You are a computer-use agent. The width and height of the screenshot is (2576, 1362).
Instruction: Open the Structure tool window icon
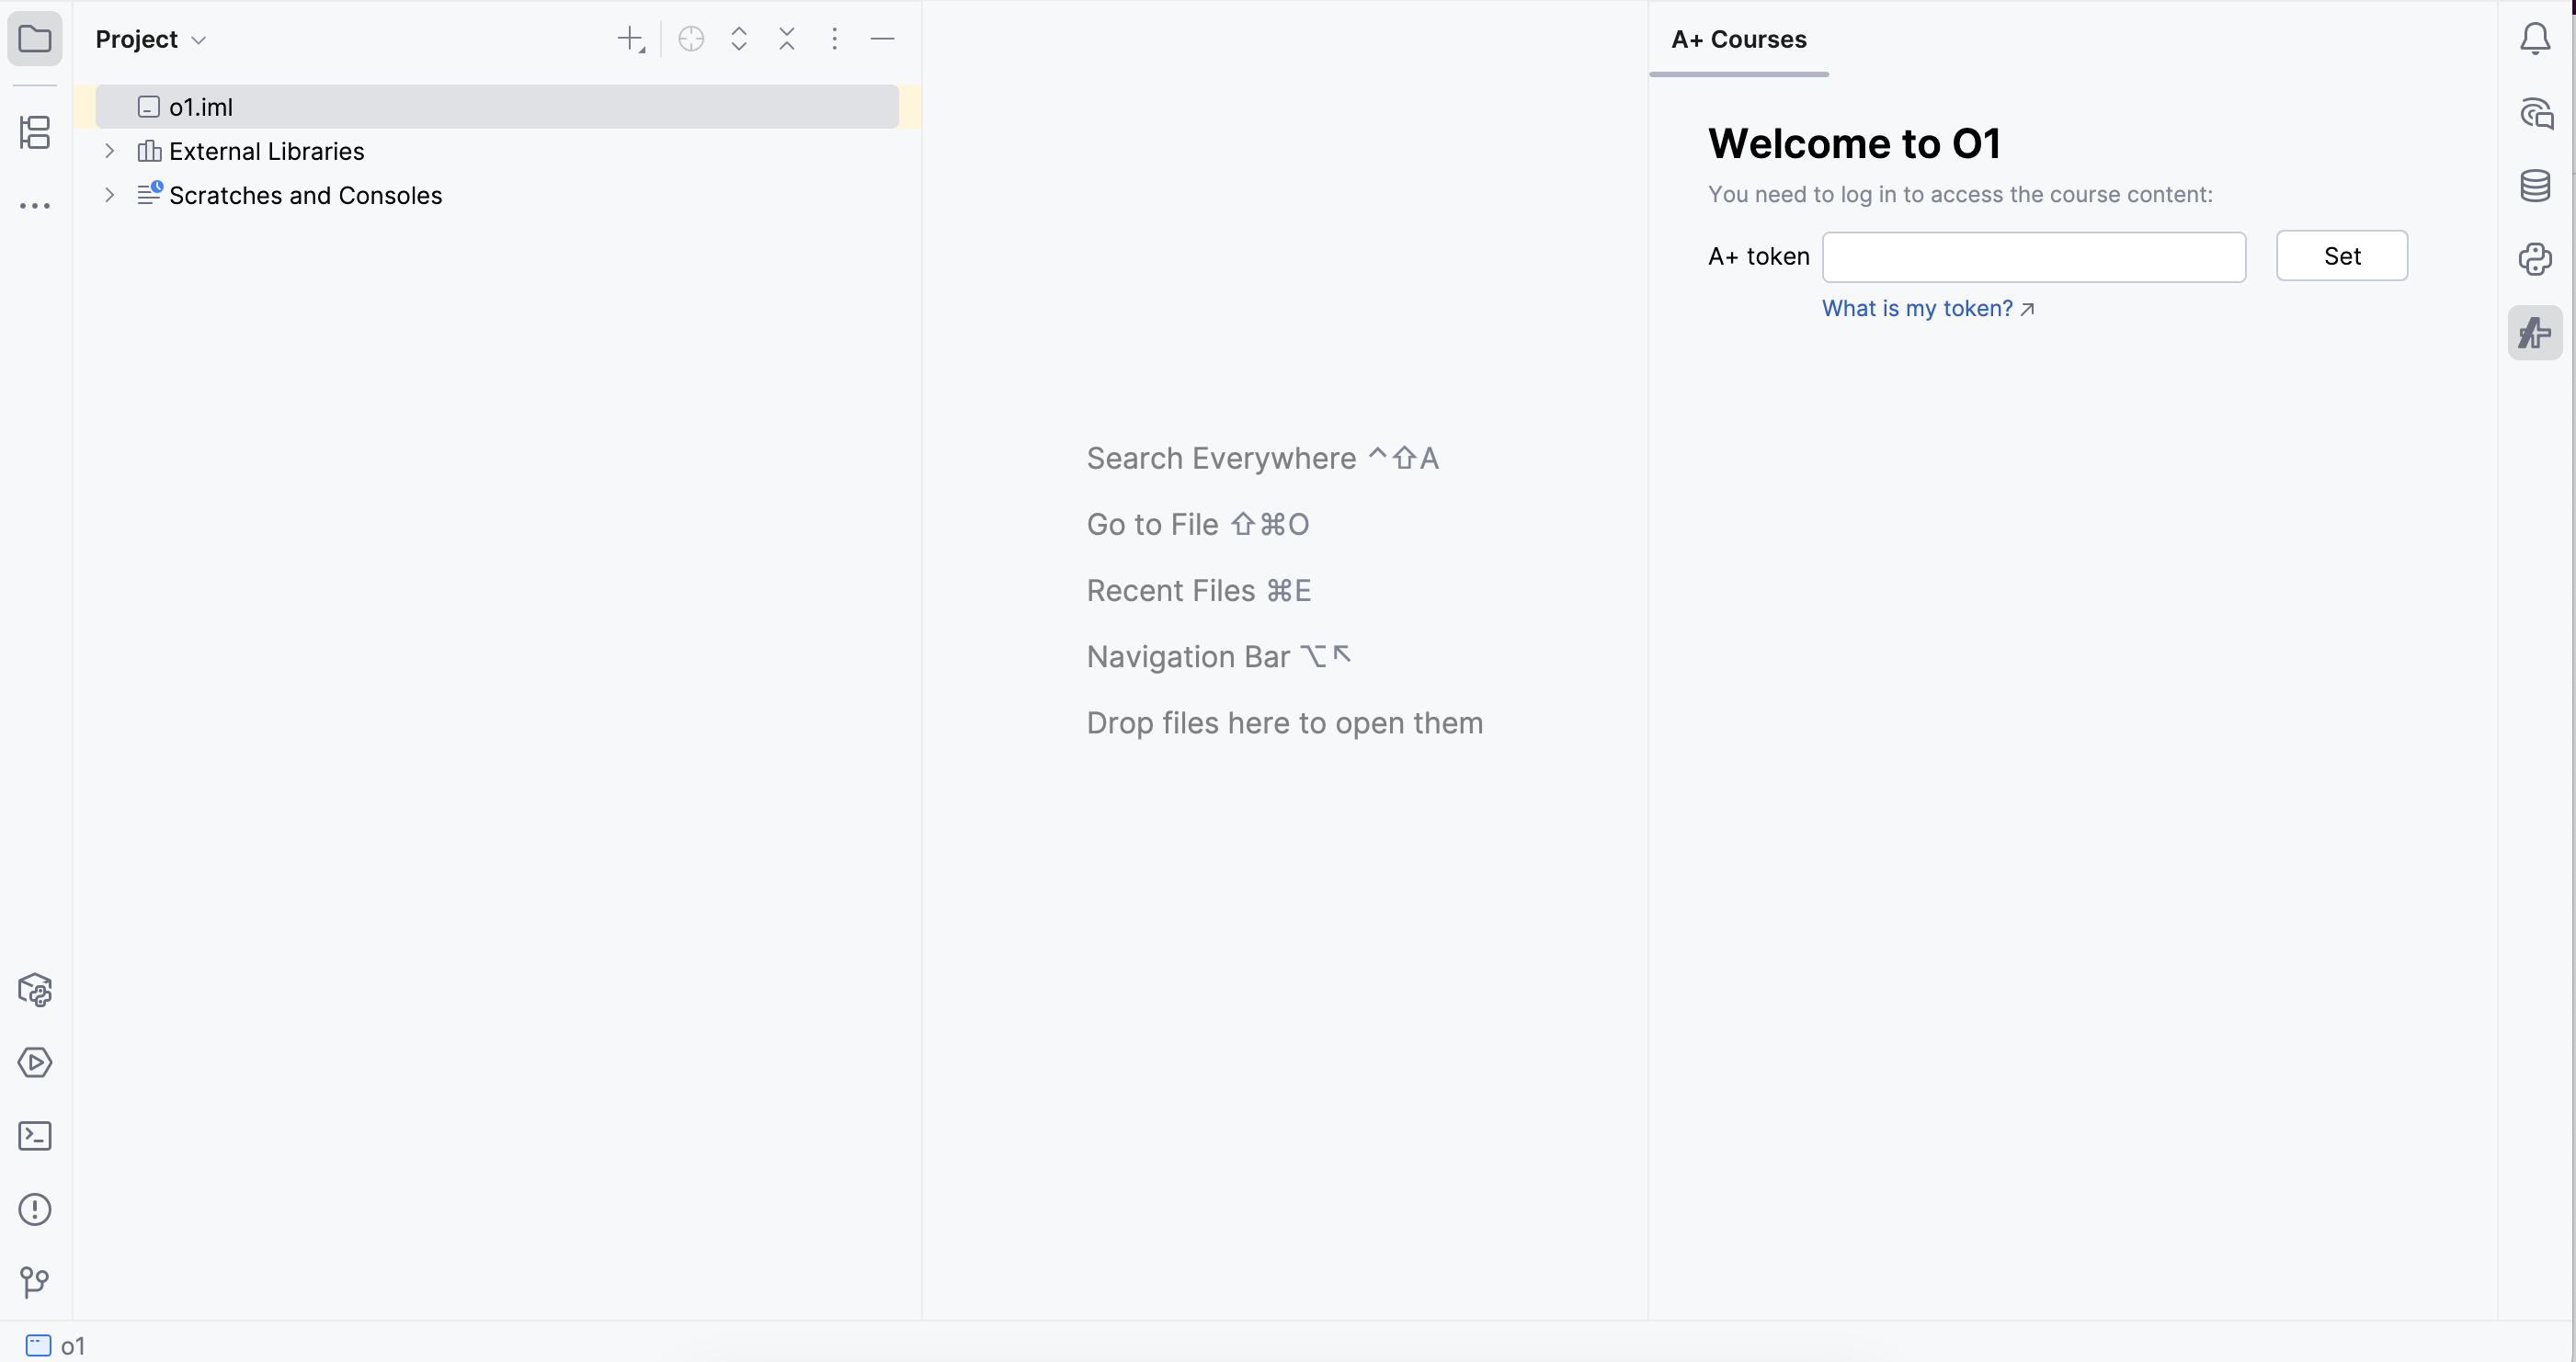click(35, 132)
